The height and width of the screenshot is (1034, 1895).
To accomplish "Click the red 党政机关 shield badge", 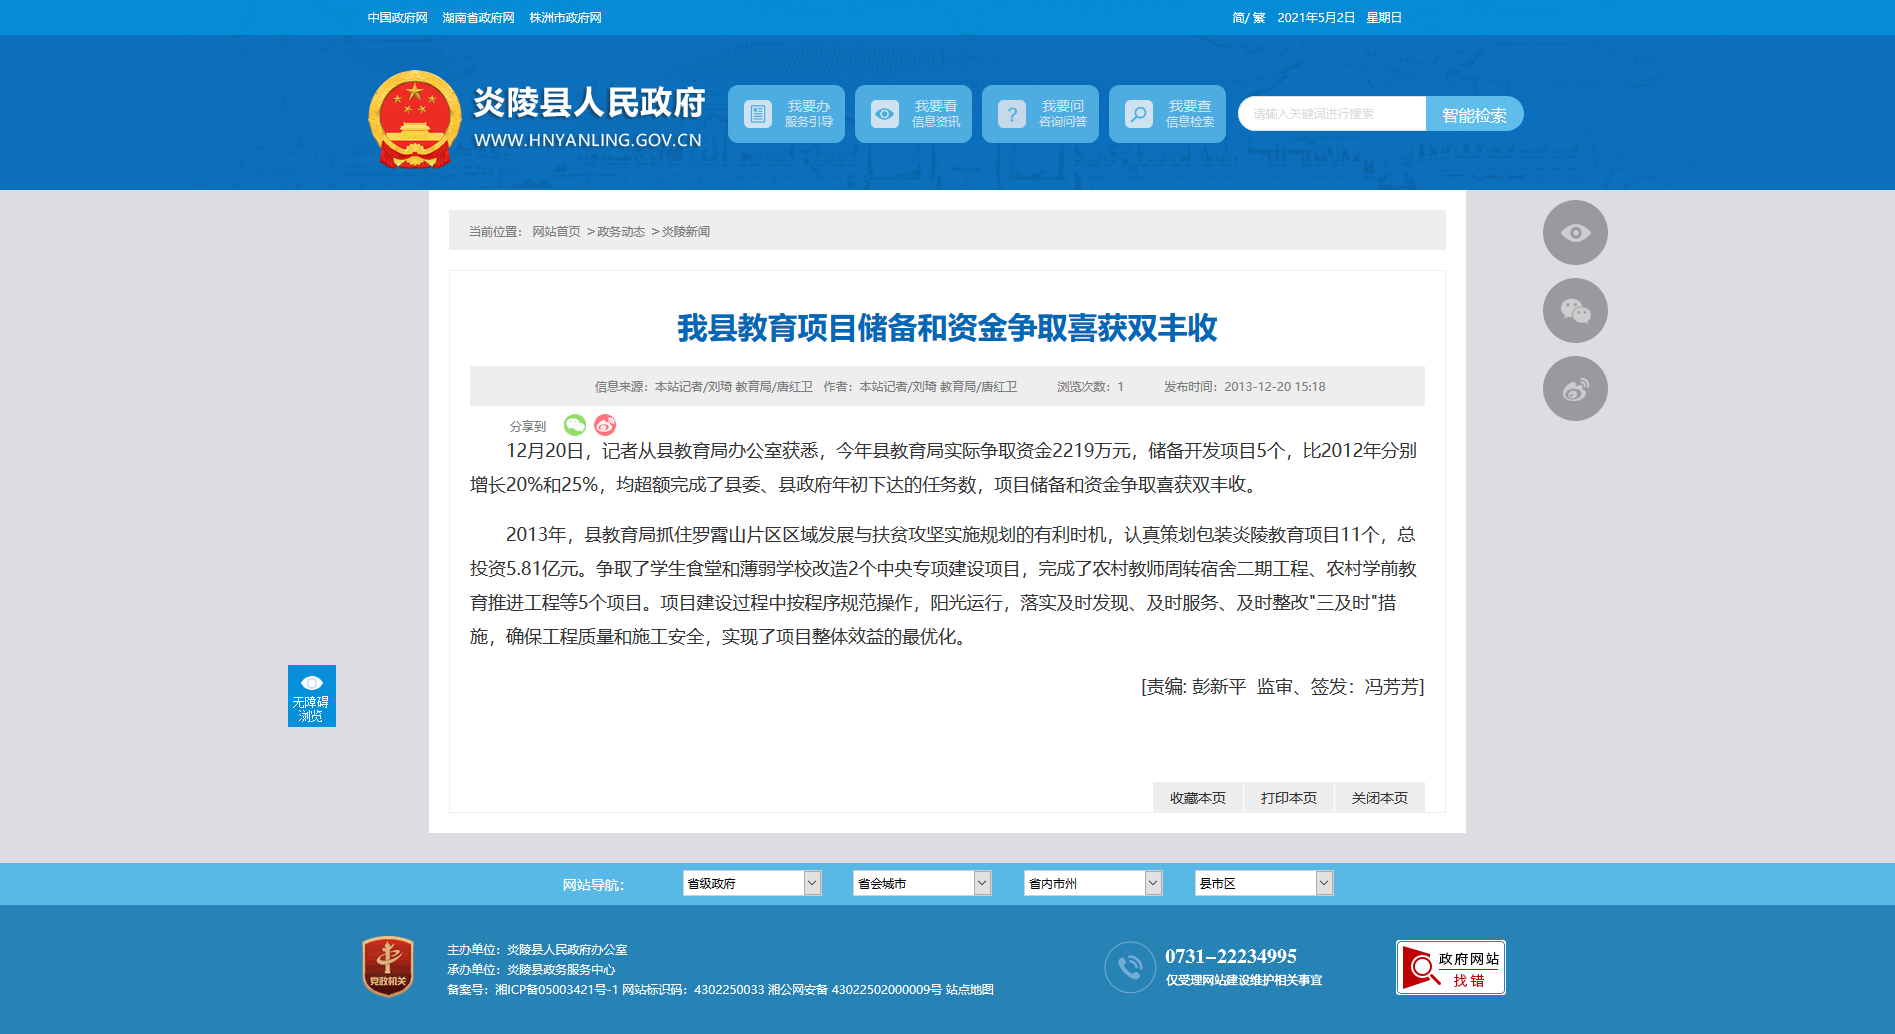I will coord(388,967).
